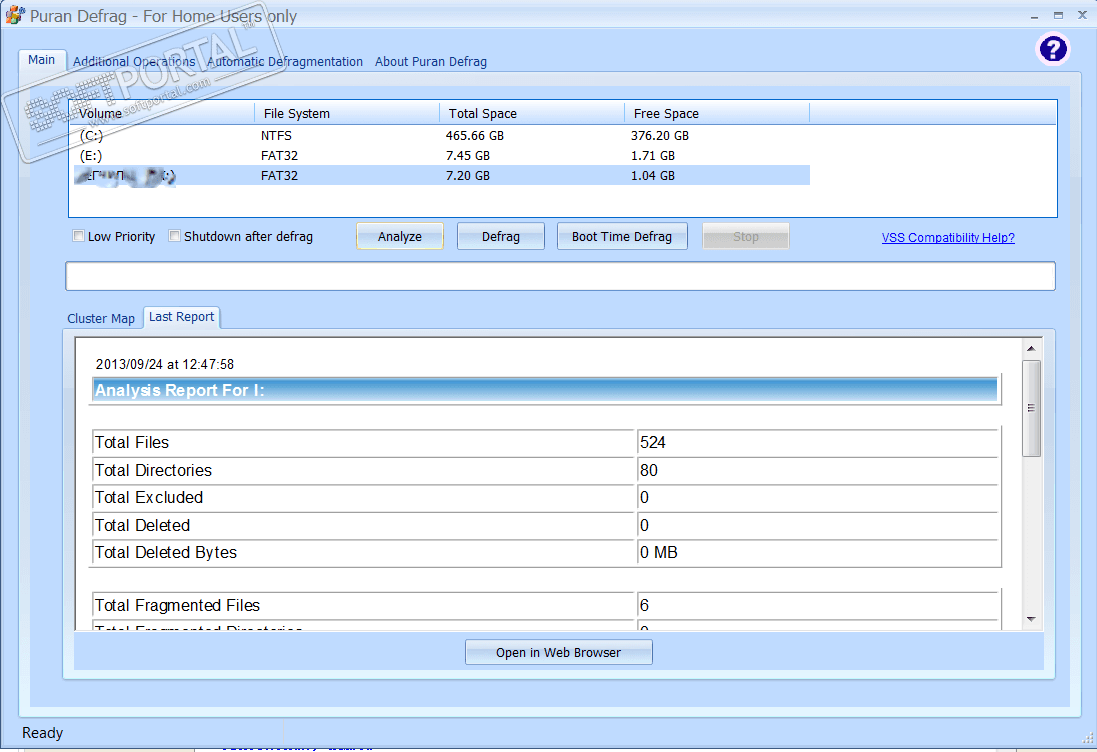Click the report scrollbar up arrow
Viewport: 1097px width, 752px height.
click(1031, 348)
